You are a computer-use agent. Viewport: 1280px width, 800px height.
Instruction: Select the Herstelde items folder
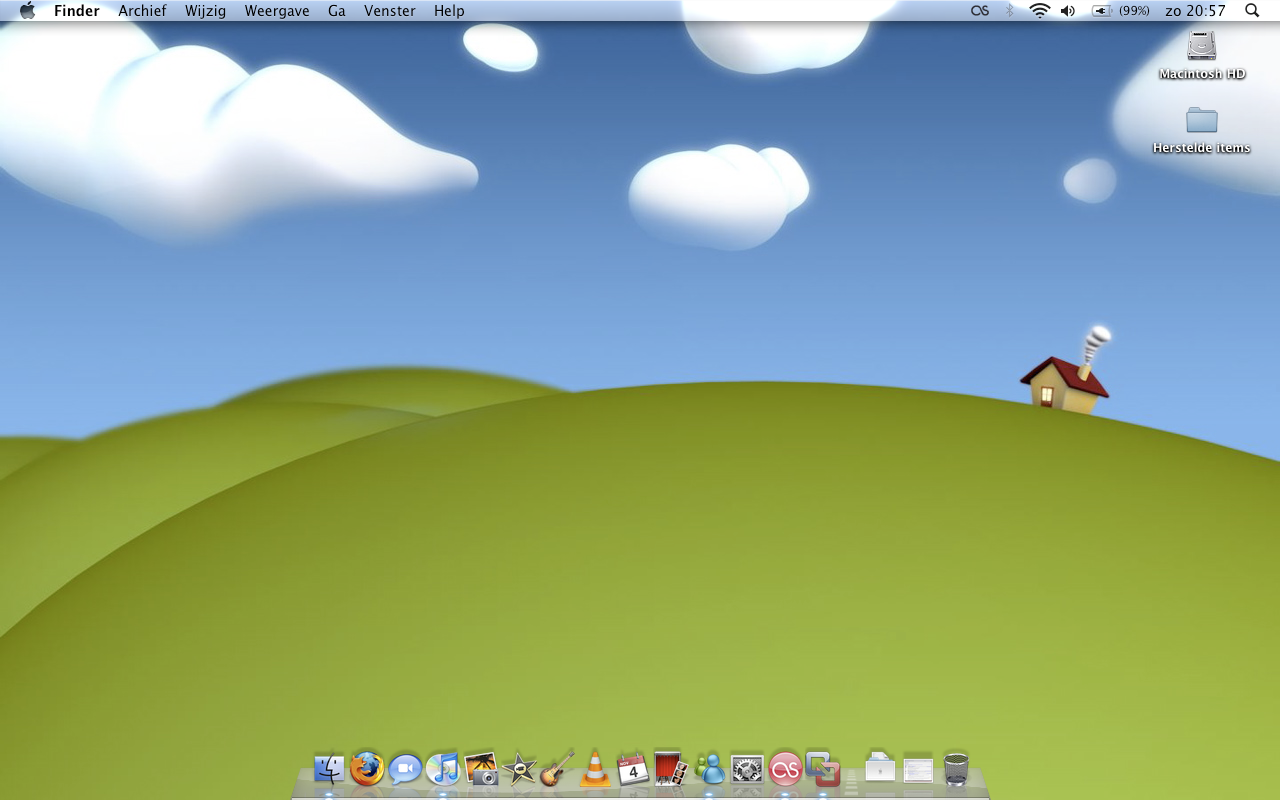point(1202,130)
